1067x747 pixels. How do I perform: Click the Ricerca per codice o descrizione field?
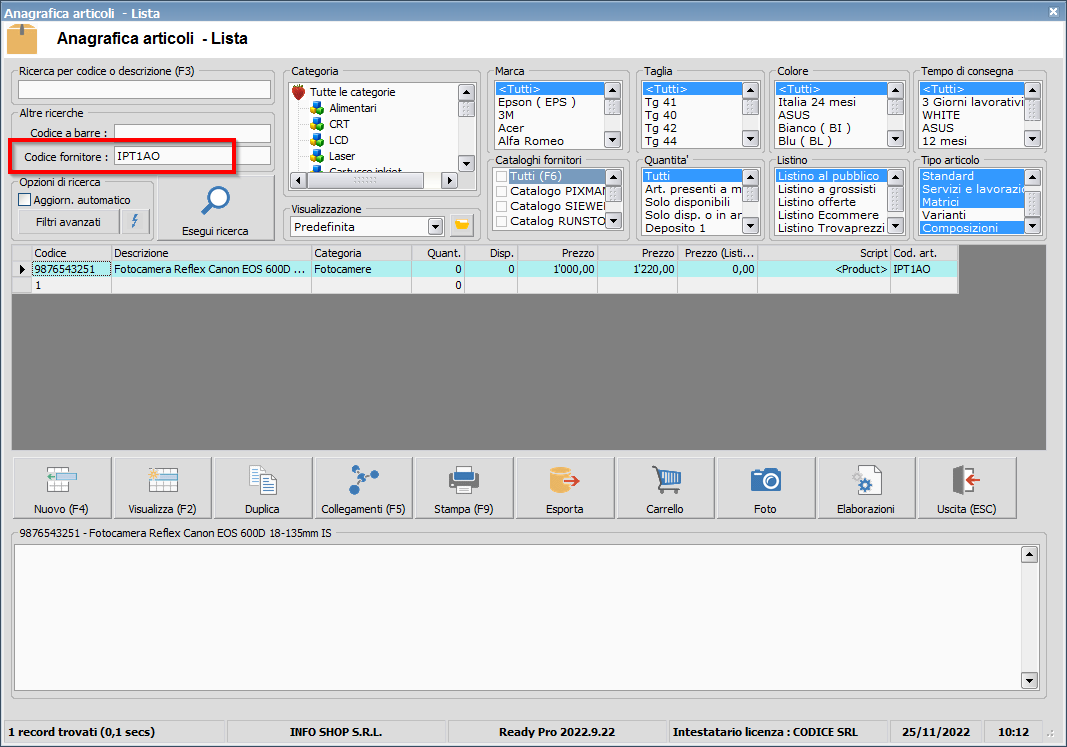tap(144, 90)
